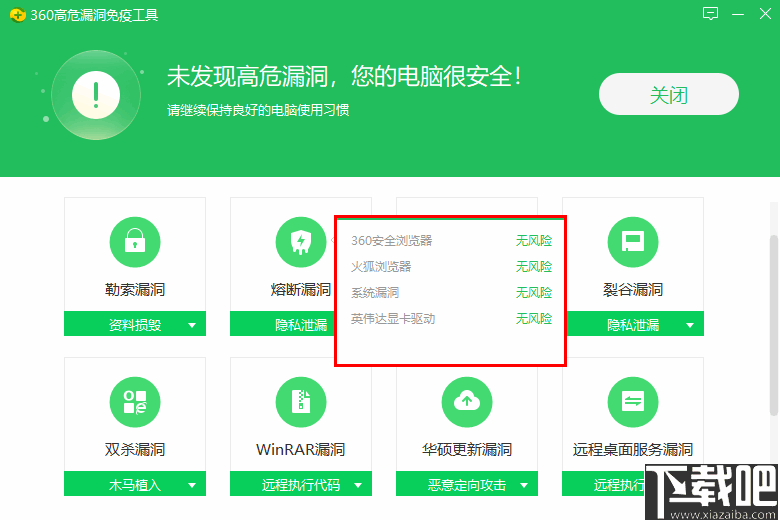The image size is (780, 520).
Task: Click the 裂谷漏洞 monitor icon
Action: point(633,242)
